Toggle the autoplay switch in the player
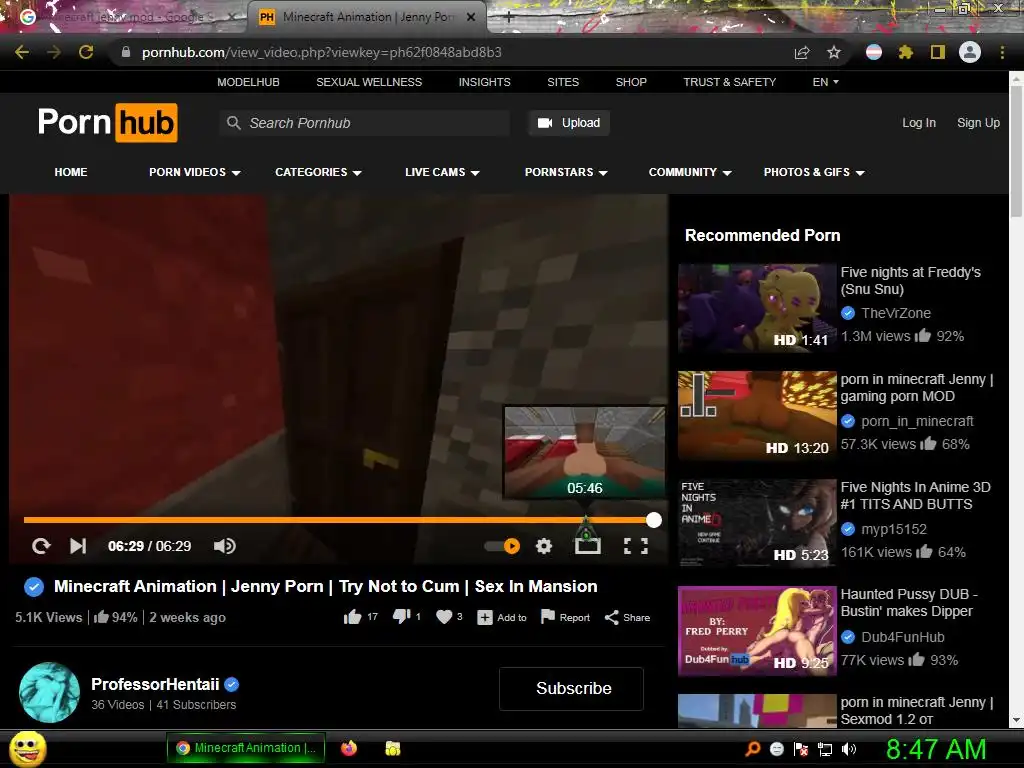 (503, 546)
